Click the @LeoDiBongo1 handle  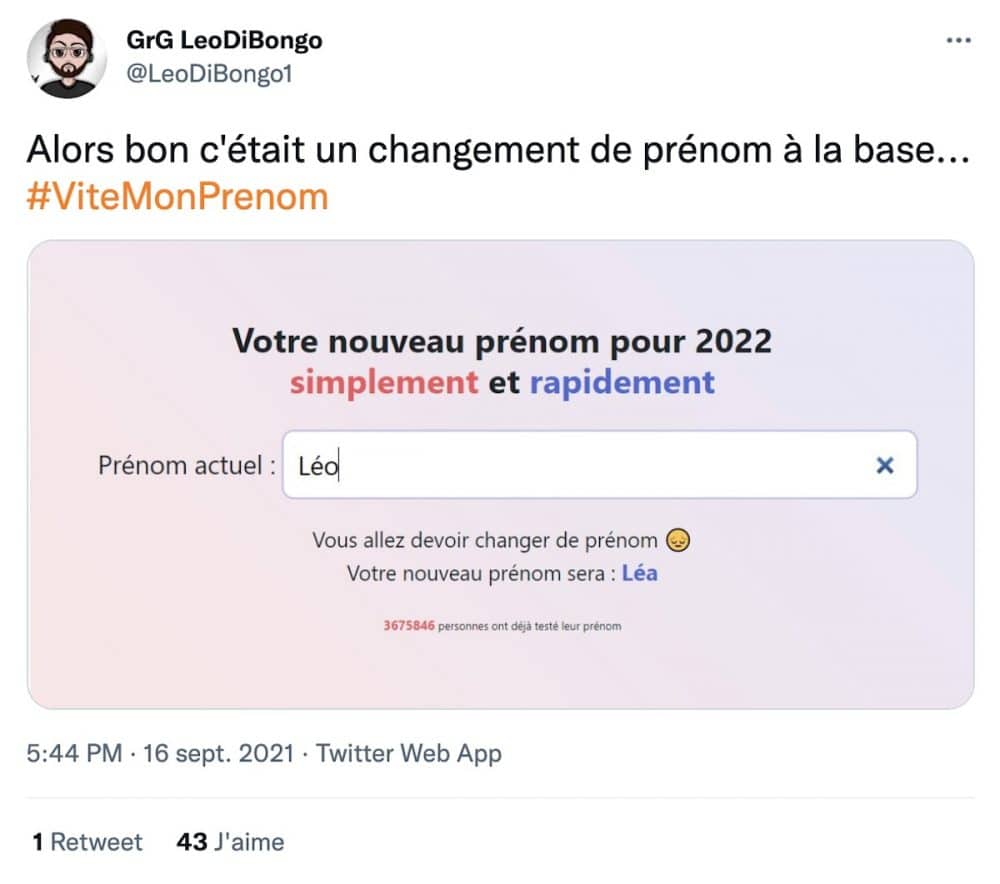(x=209, y=74)
